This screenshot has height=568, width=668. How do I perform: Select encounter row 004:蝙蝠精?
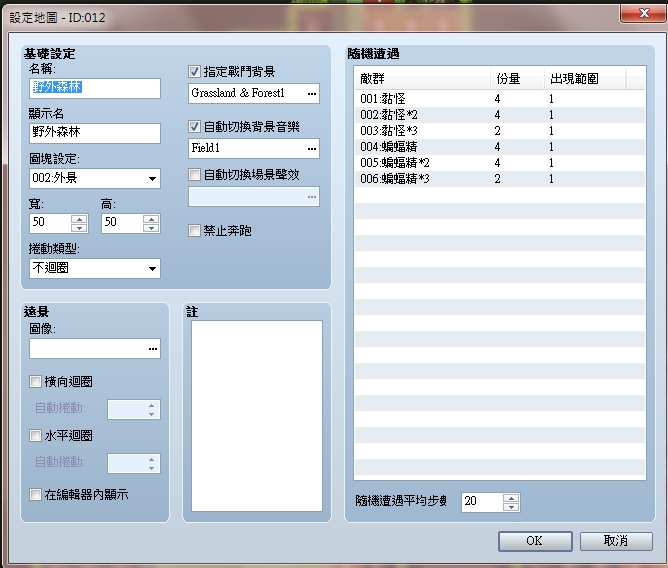point(500,147)
